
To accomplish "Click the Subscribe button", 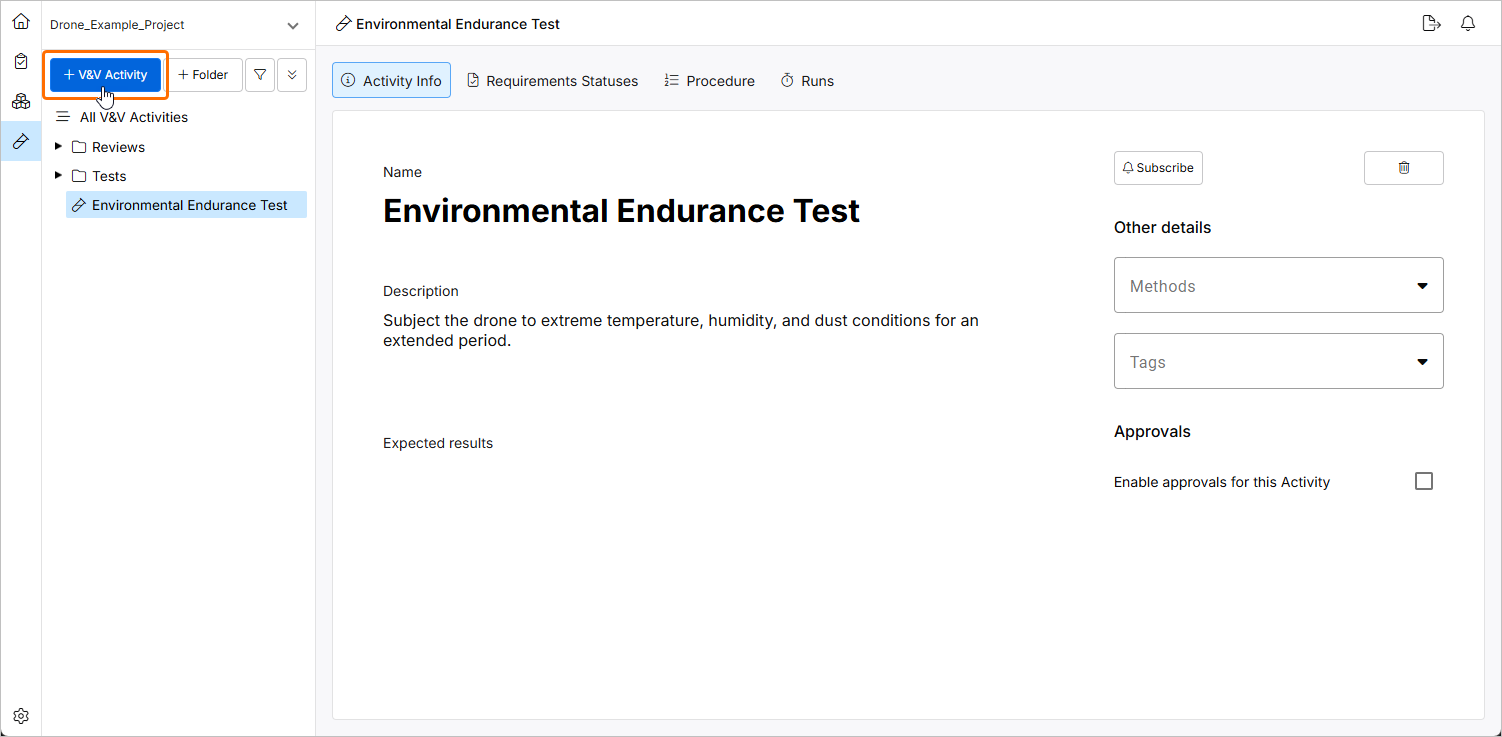I will click(x=1158, y=168).
